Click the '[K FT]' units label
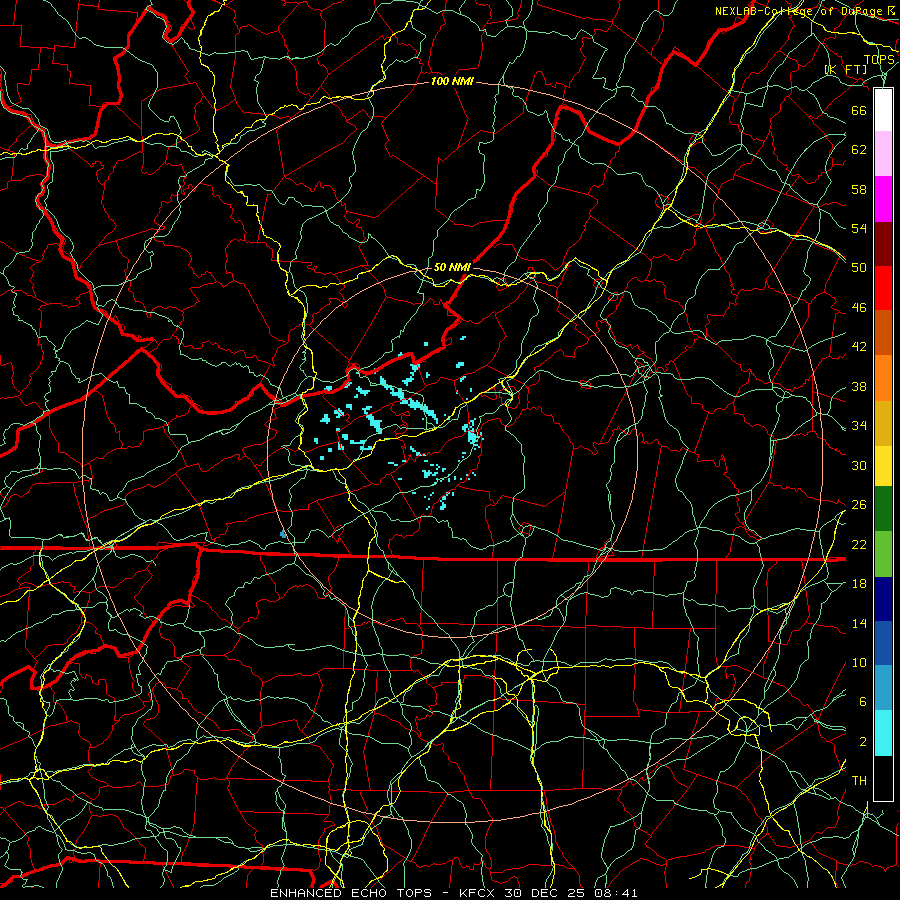The height and width of the screenshot is (900, 900). pos(846,69)
